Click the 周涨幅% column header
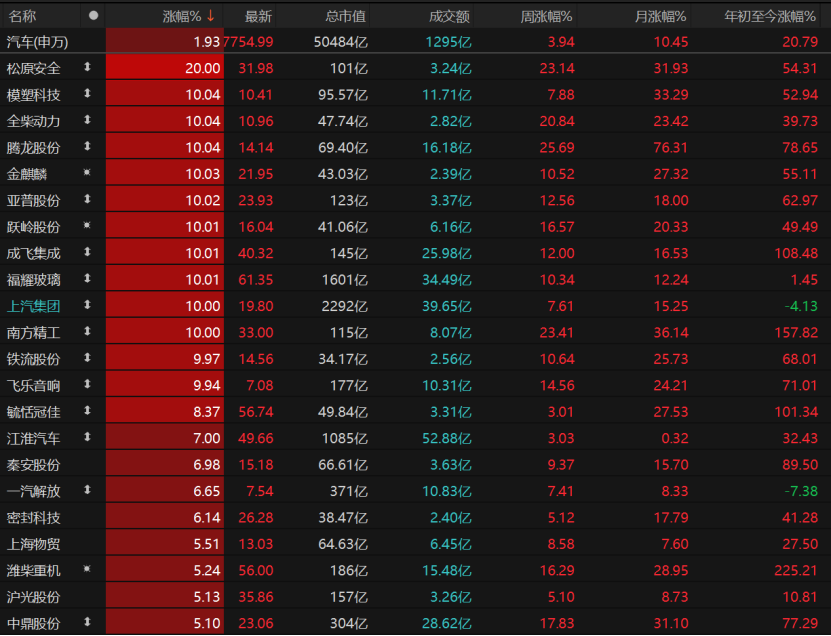This screenshot has height=636, width=831. [x=546, y=16]
